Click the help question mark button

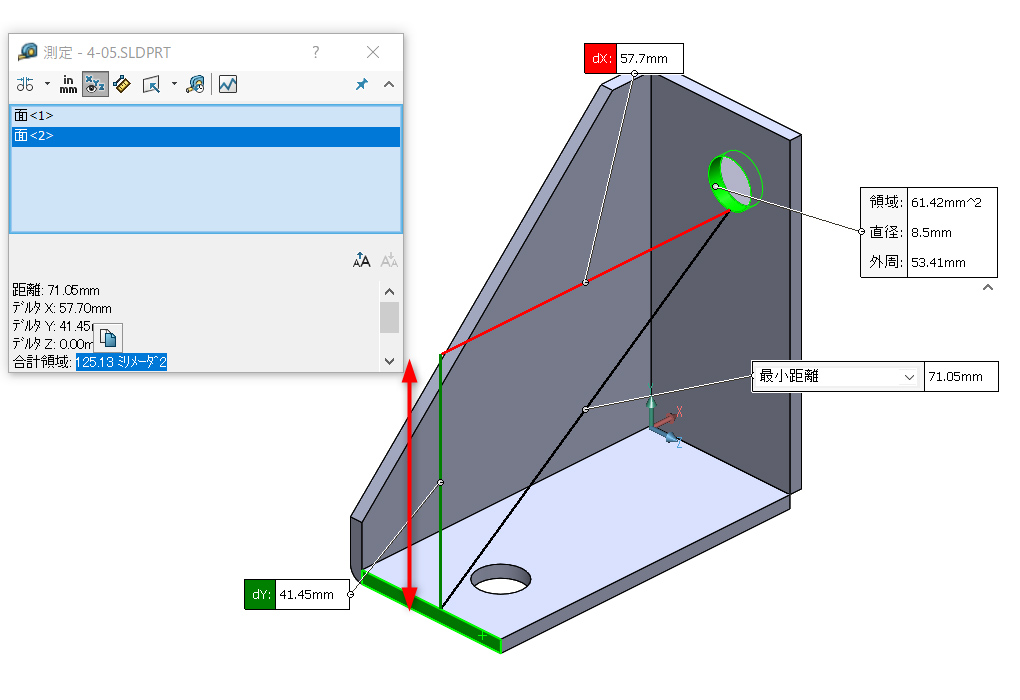[x=316, y=52]
